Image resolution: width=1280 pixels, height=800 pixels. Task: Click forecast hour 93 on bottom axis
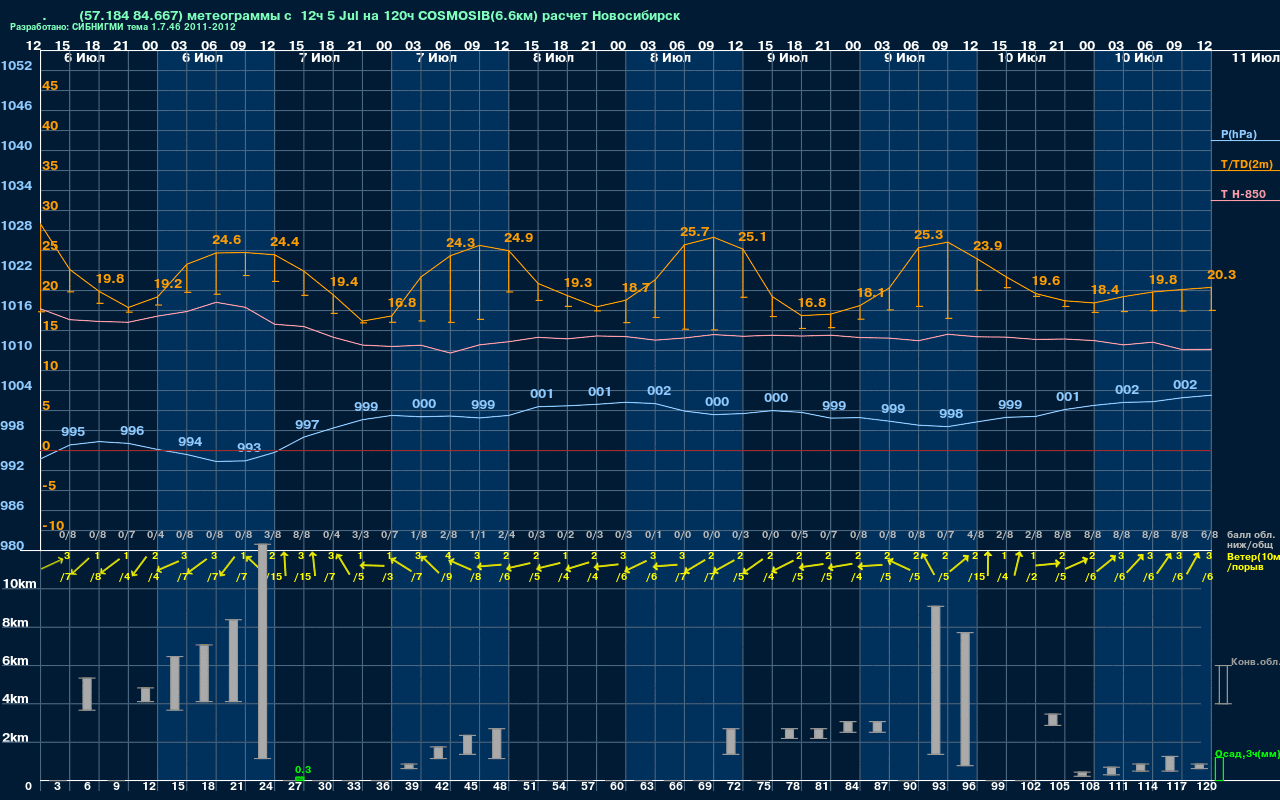click(x=941, y=787)
